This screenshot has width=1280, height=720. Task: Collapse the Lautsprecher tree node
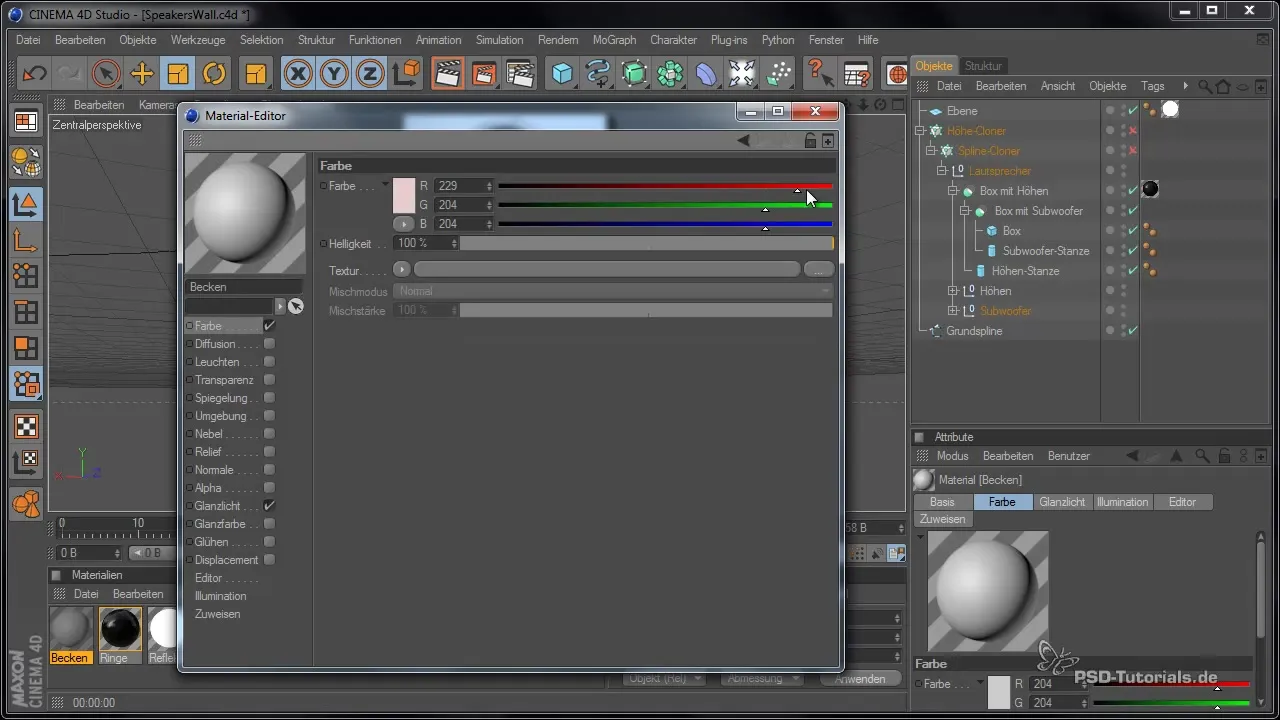pyautogui.click(x=942, y=171)
